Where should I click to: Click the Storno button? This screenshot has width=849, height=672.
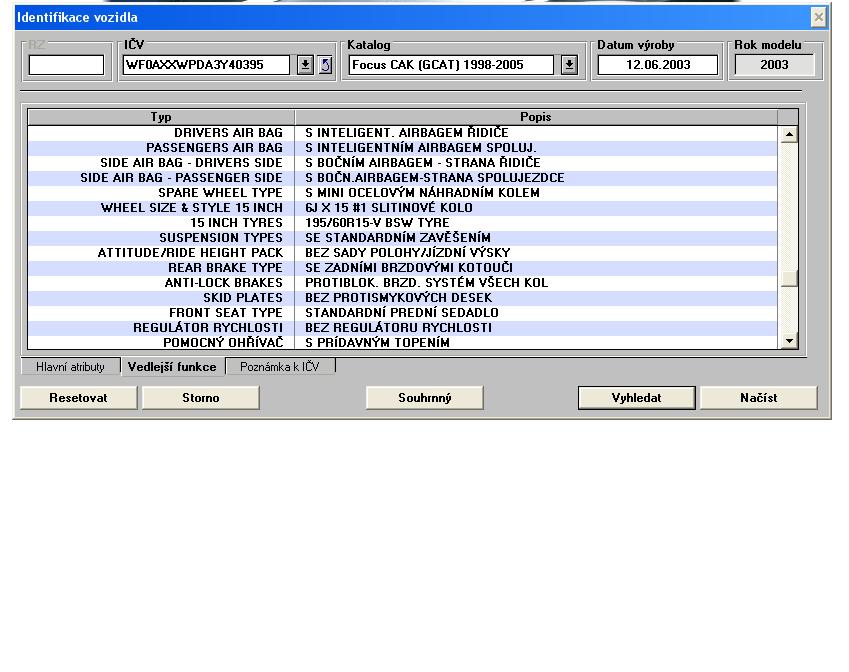200,398
